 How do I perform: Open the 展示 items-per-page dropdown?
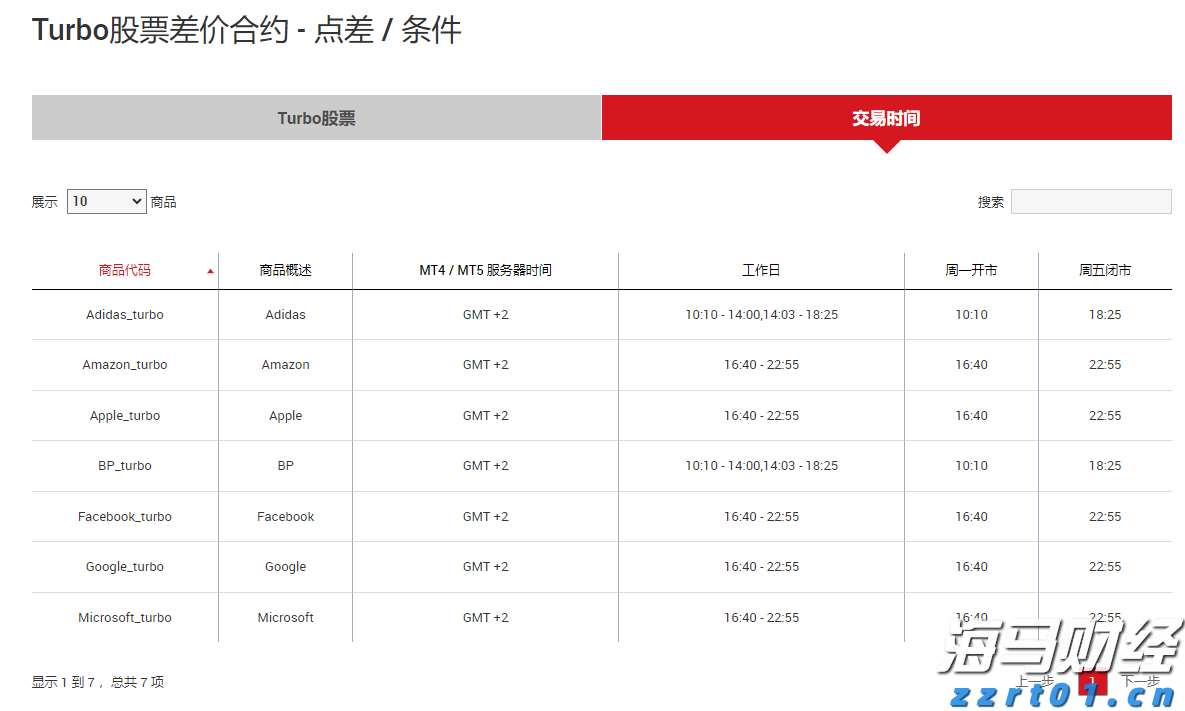pyautogui.click(x=106, y=201)
